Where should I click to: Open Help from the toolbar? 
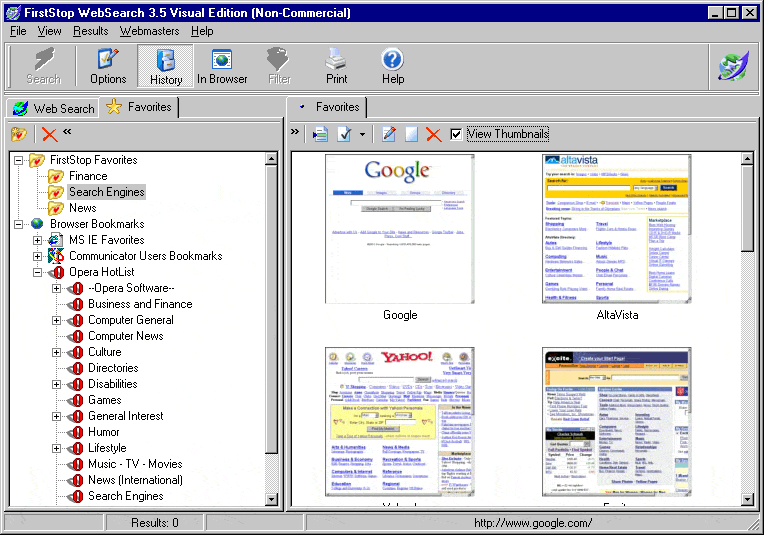tap(393, 66)
